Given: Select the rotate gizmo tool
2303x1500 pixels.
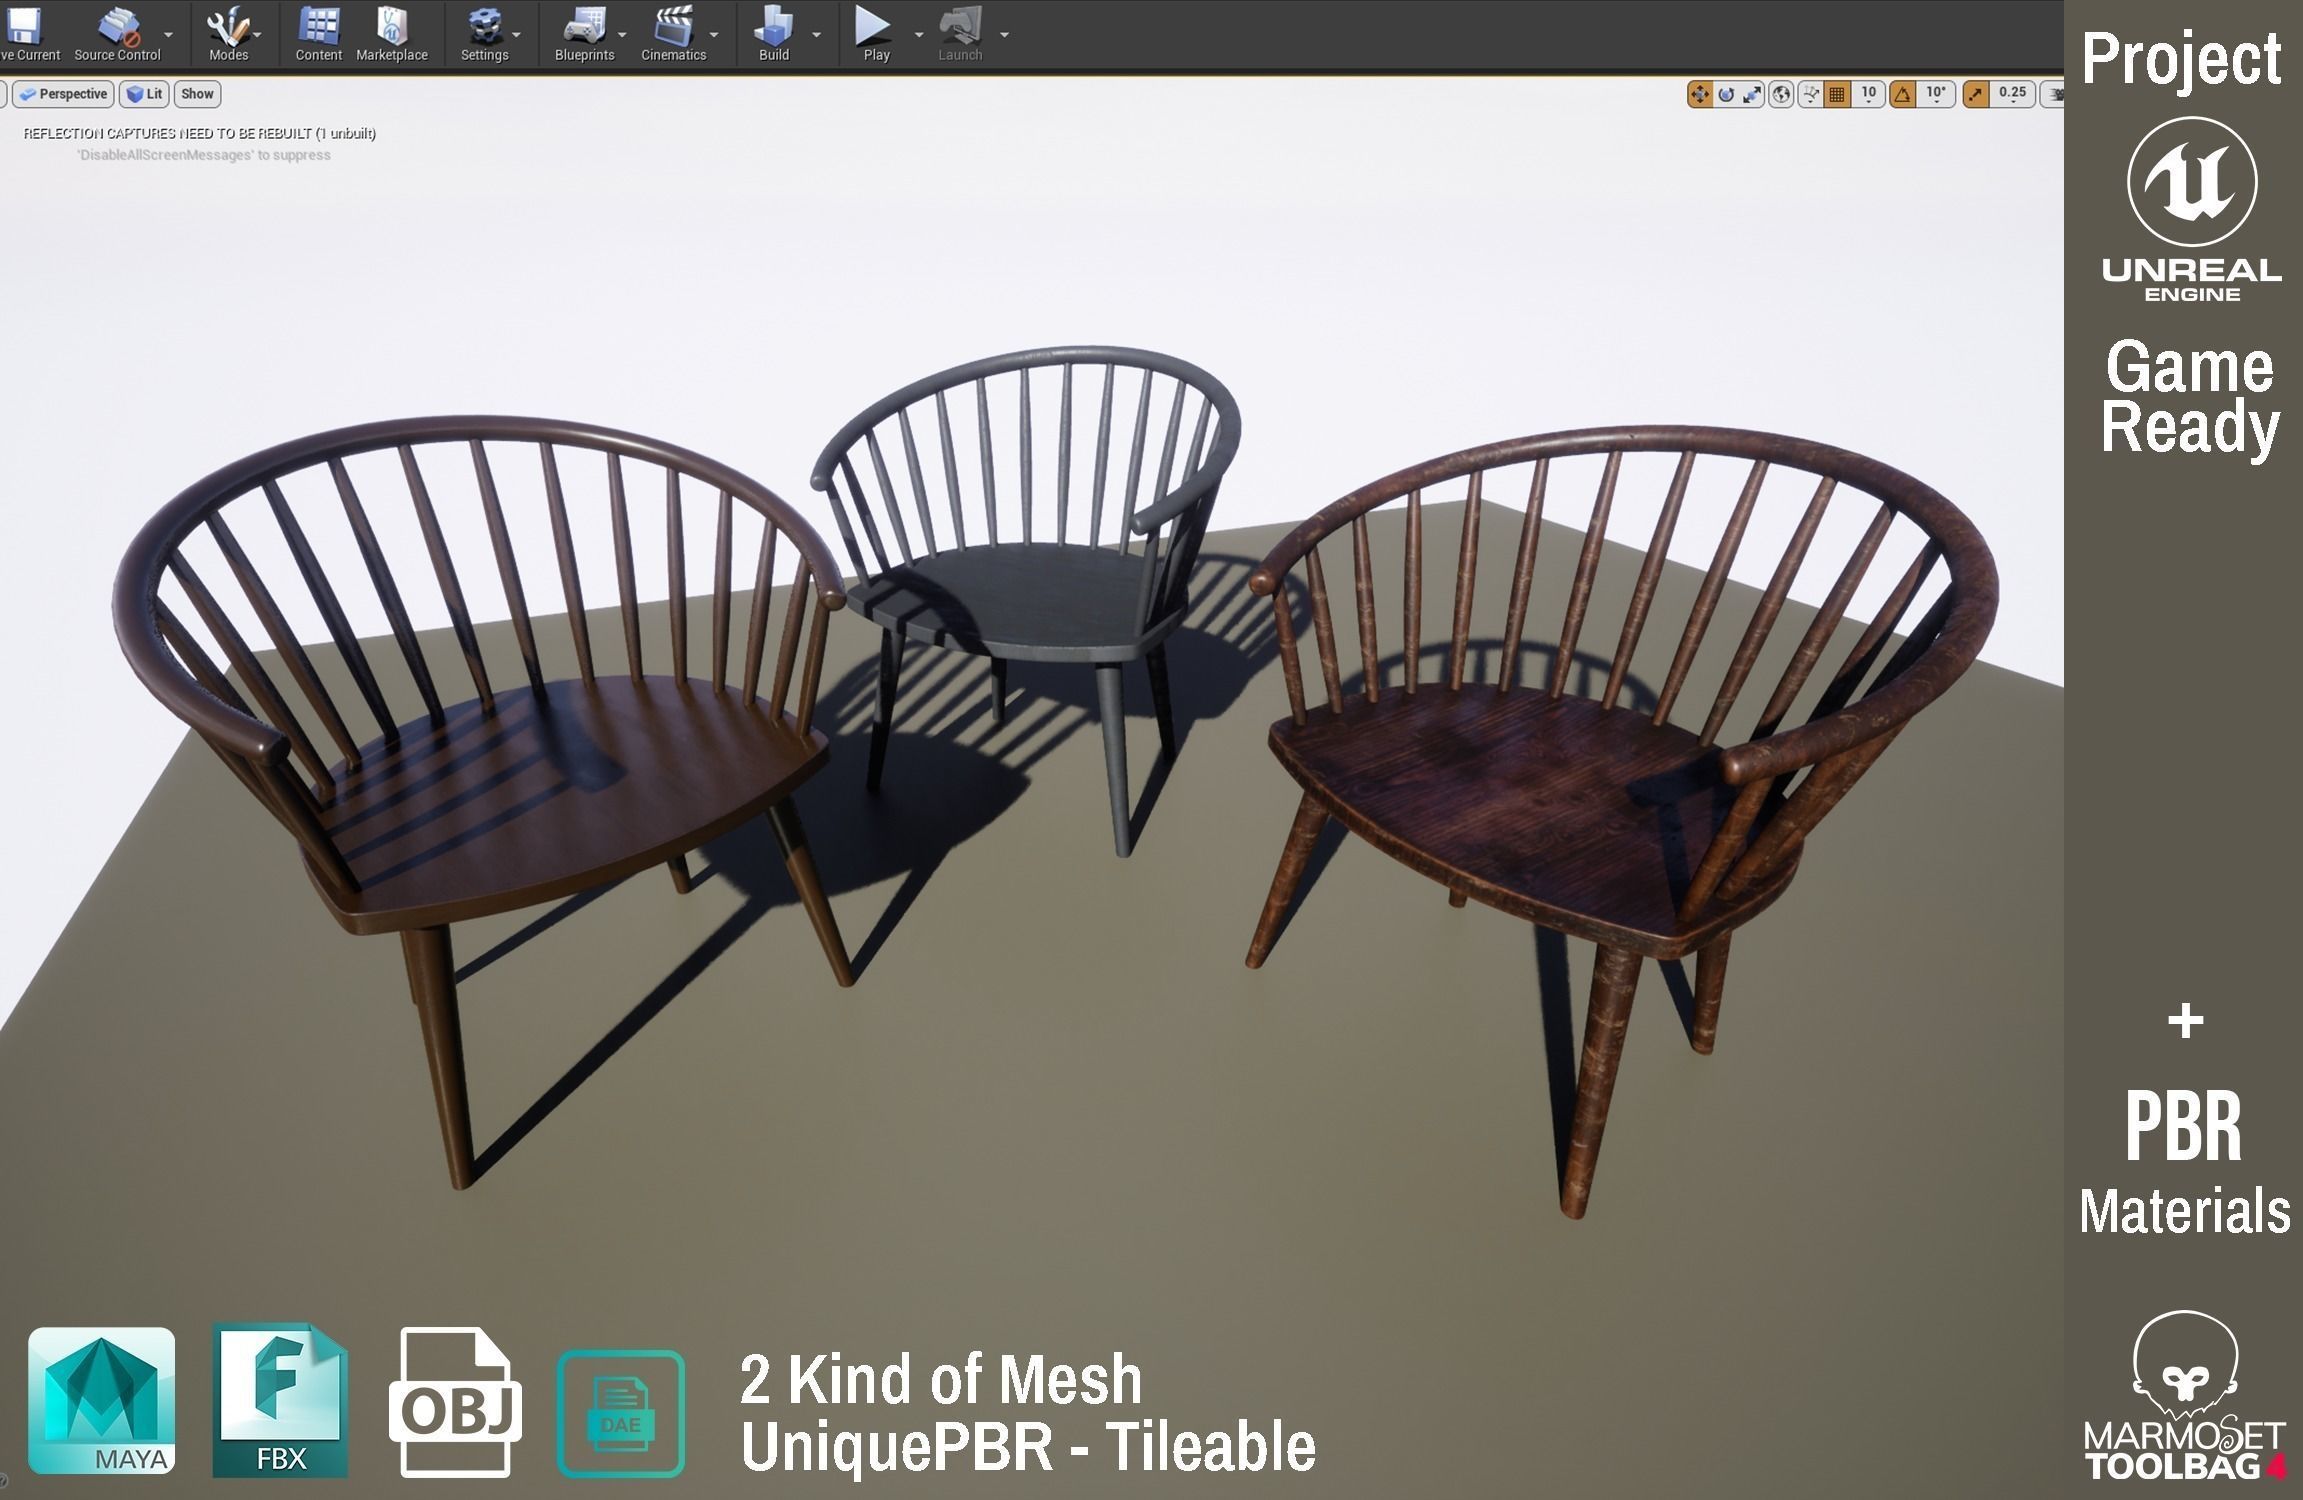Looking at the screenshot, I should pos(1726,94).
